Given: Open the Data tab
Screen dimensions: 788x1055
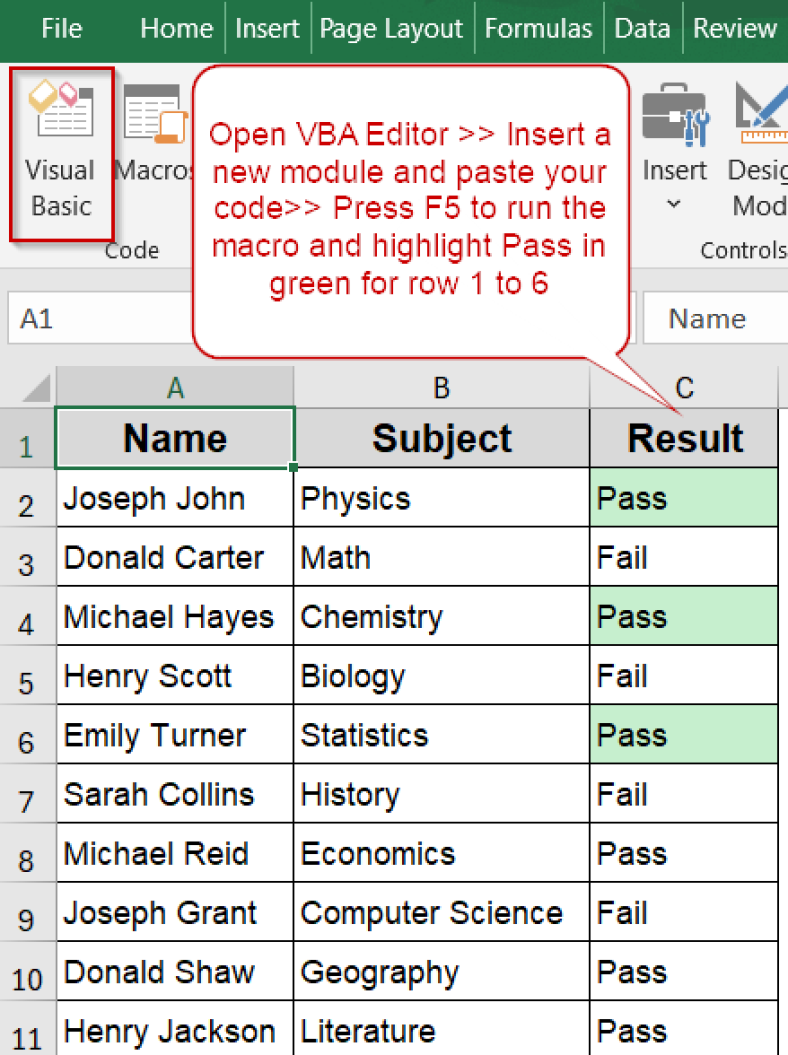Looking at the screenshot, I should point(642,29).
